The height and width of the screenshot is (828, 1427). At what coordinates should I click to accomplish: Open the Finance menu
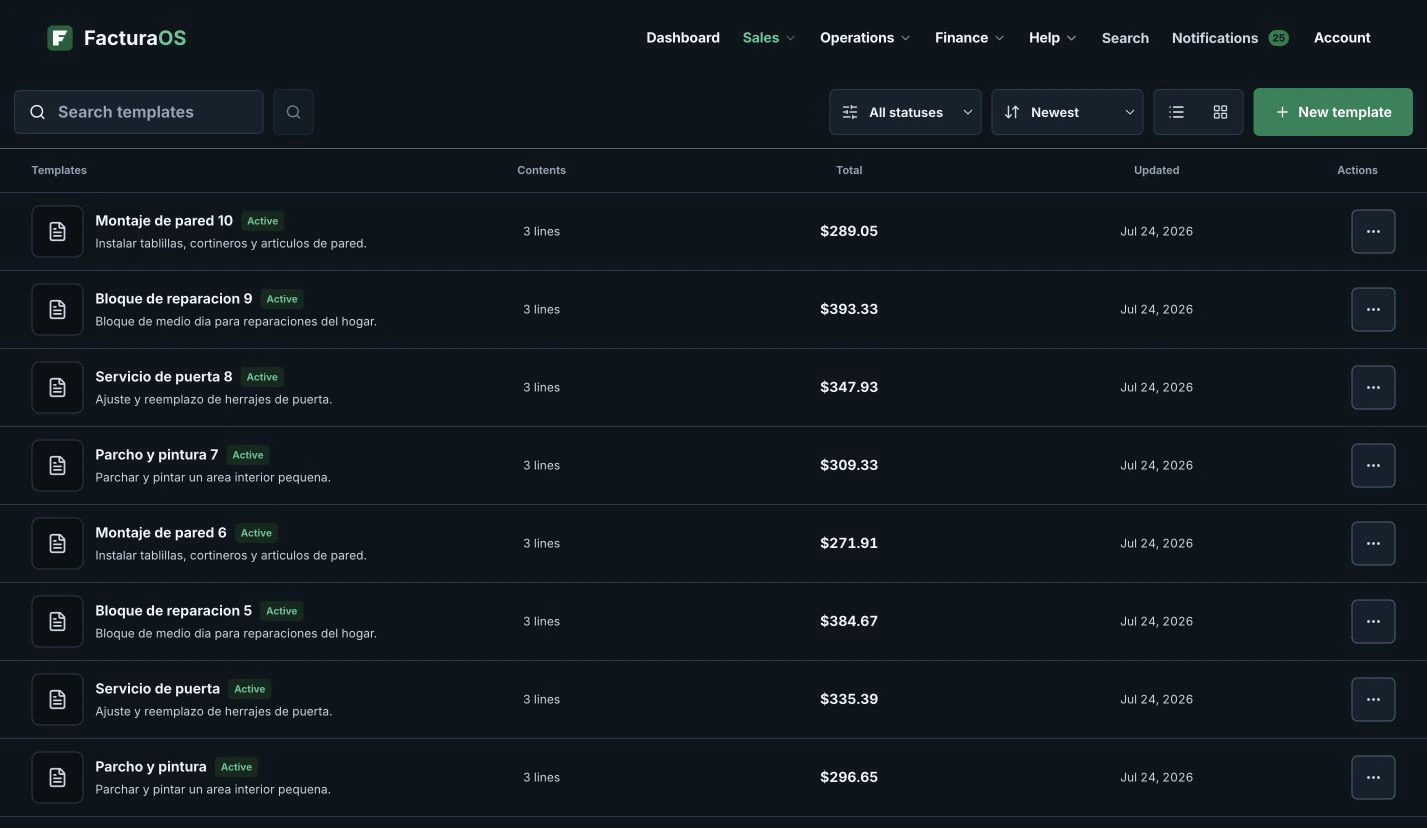coord(969,38)
